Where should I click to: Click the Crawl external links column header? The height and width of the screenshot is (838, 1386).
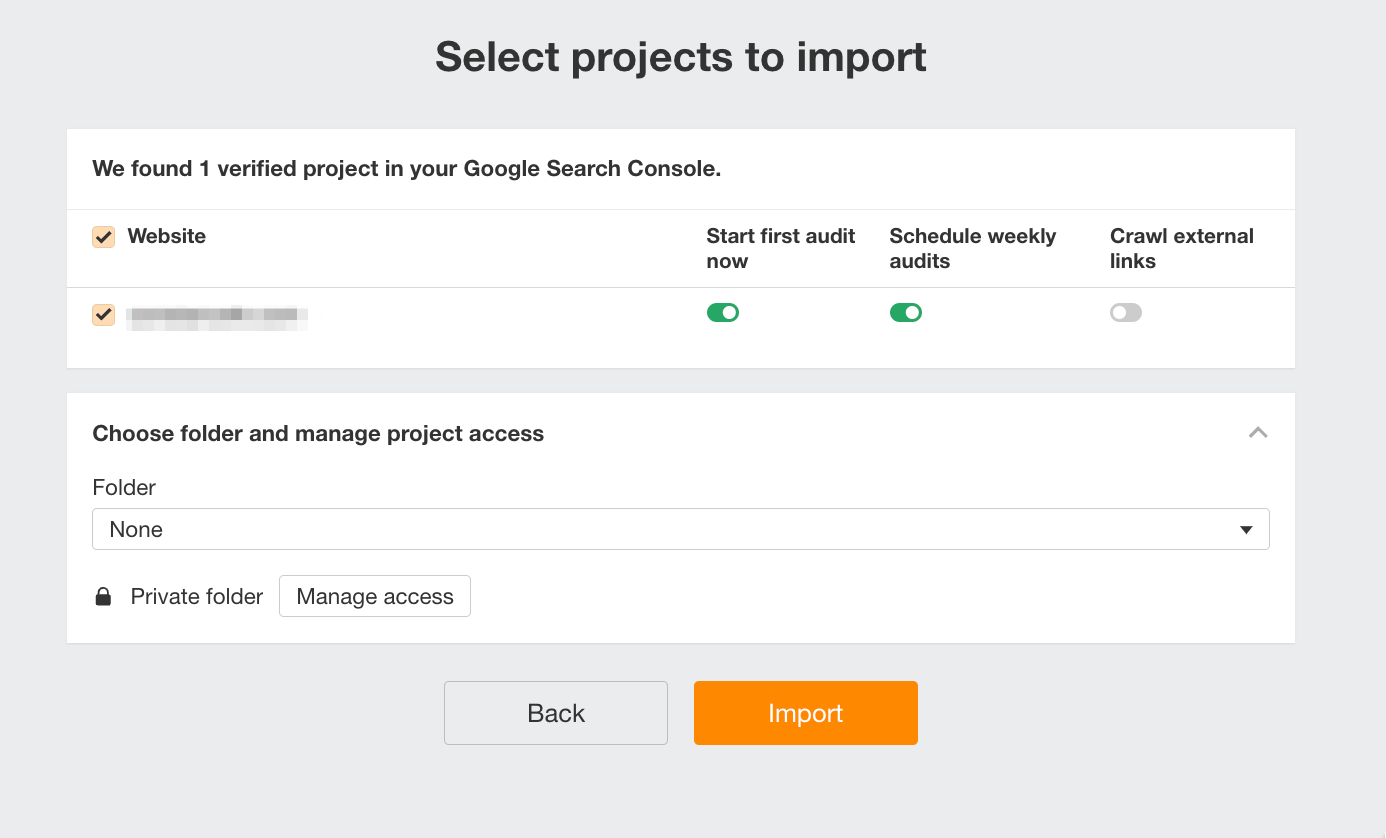(x=1181, y=248)
